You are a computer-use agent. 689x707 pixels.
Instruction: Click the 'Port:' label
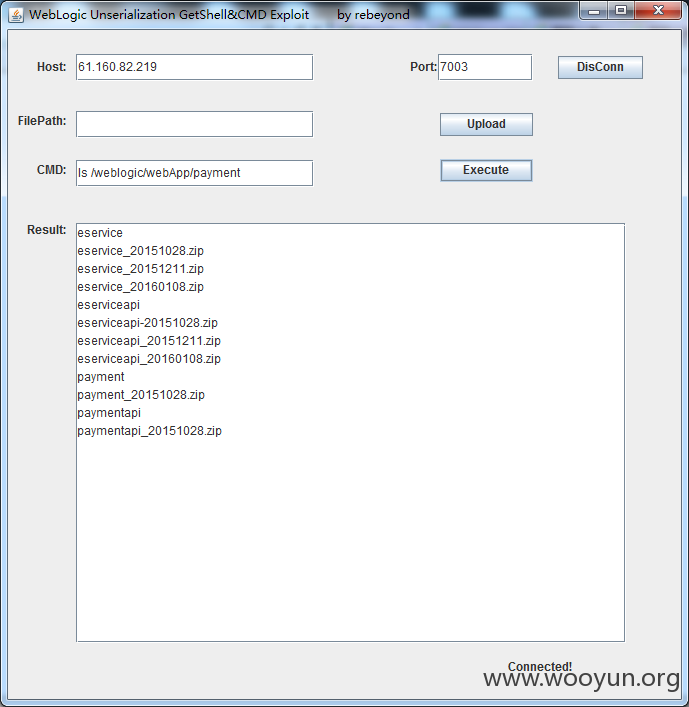tap(423, 67)
